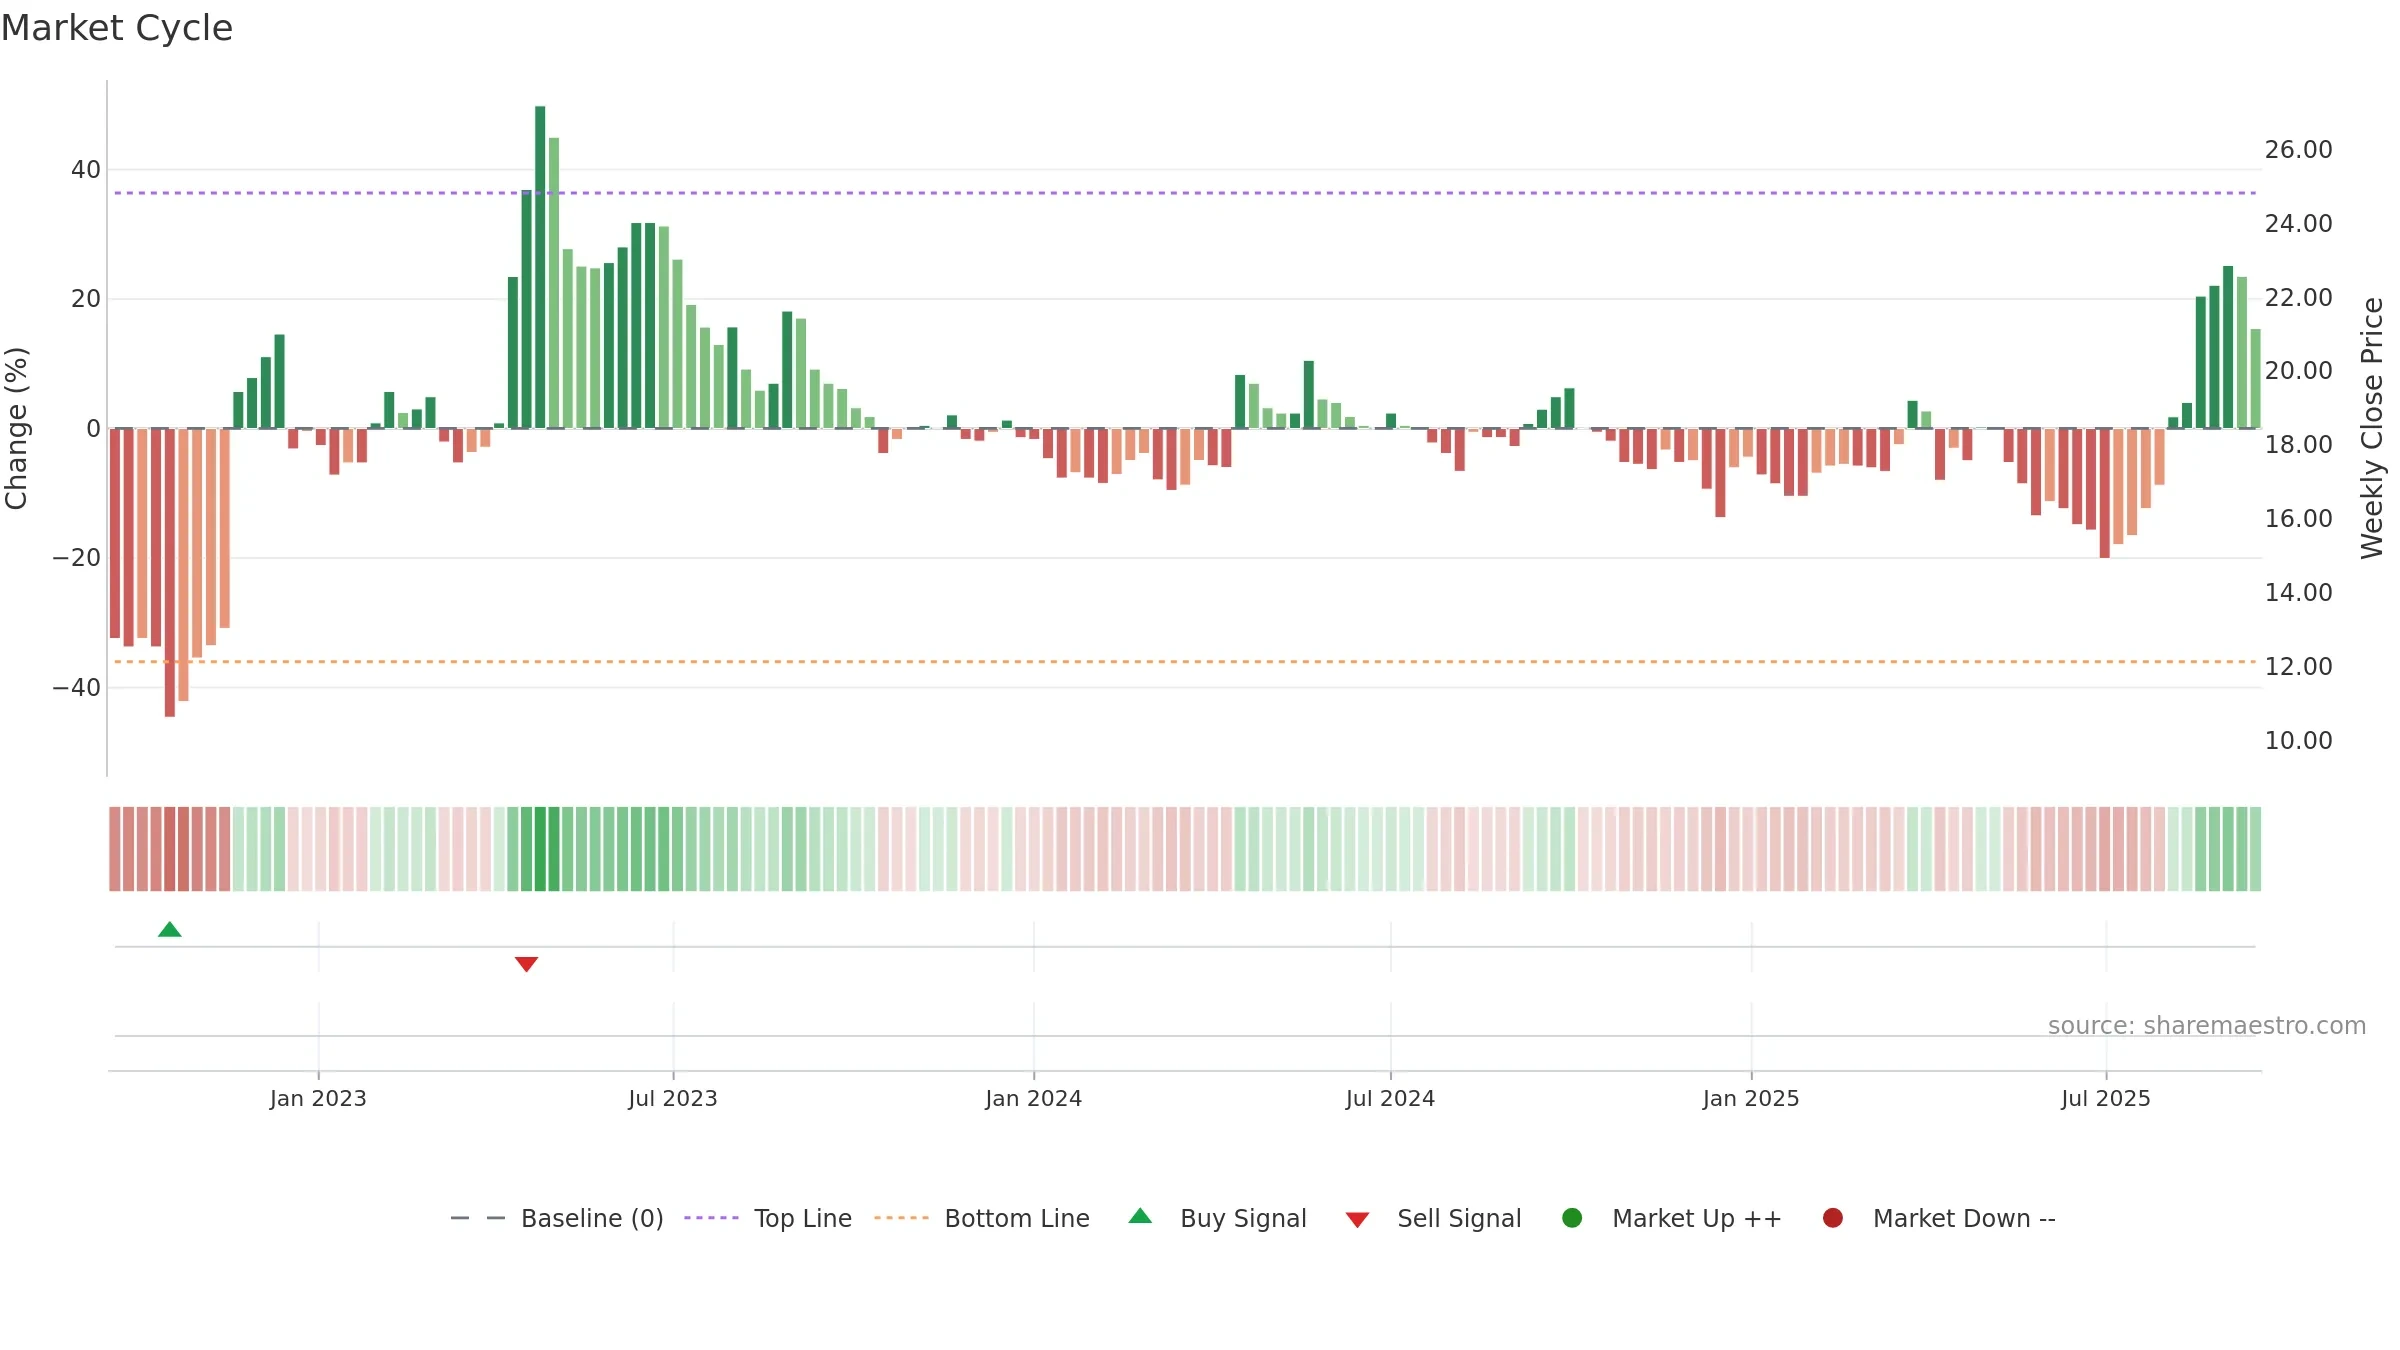The image size is (2400, 1350).
Task: Click the −40 percent change tick label
Action: [77, 688]
